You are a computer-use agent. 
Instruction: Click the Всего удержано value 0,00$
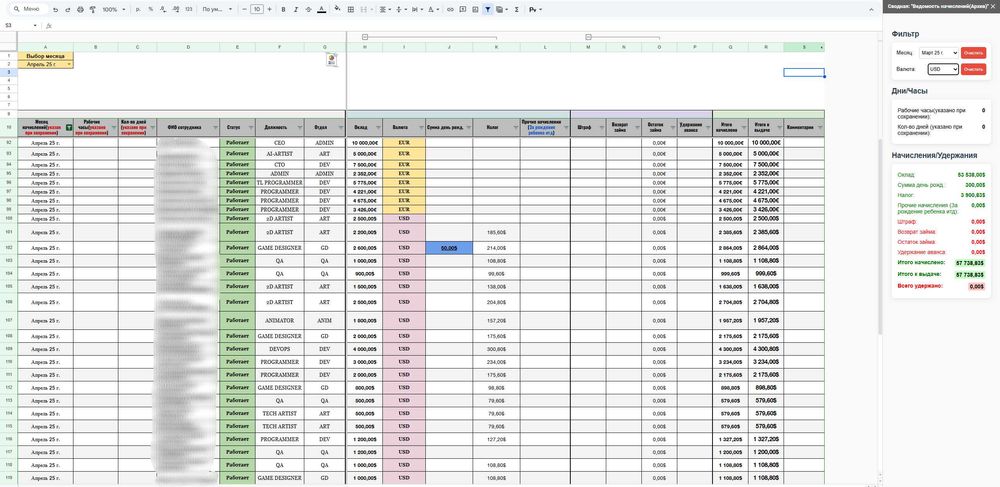pyautogui.click(x=976, y=287)
